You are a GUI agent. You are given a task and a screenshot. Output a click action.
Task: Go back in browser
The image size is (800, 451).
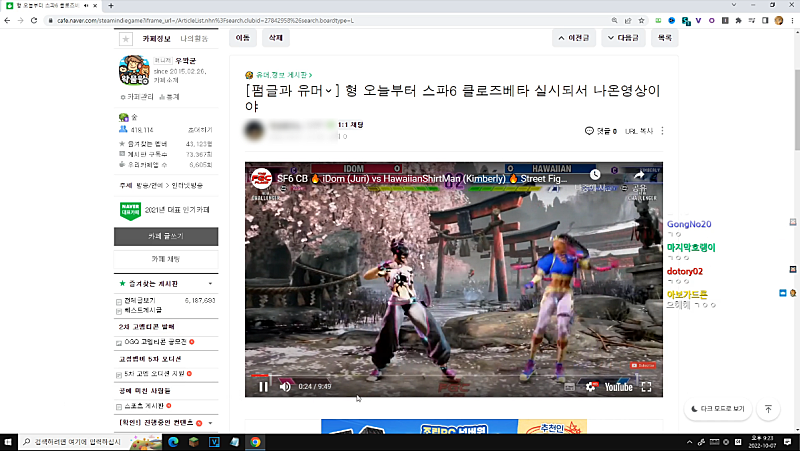pyautogui.click(x=7, y=20)
